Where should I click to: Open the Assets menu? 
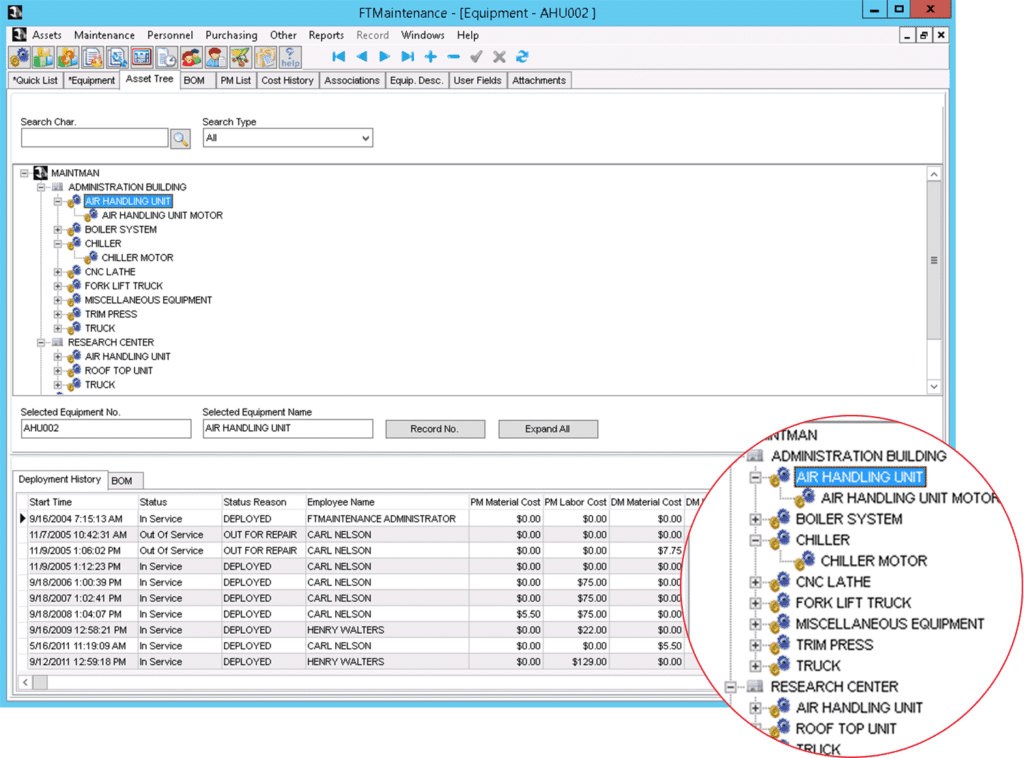click(x=47, y=35)
